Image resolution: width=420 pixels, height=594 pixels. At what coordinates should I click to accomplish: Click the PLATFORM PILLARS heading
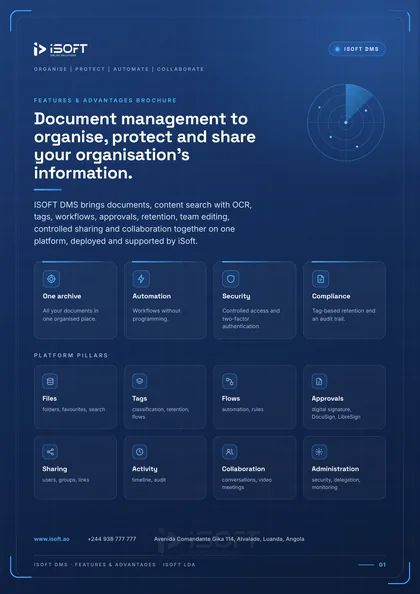pos(71,355)
